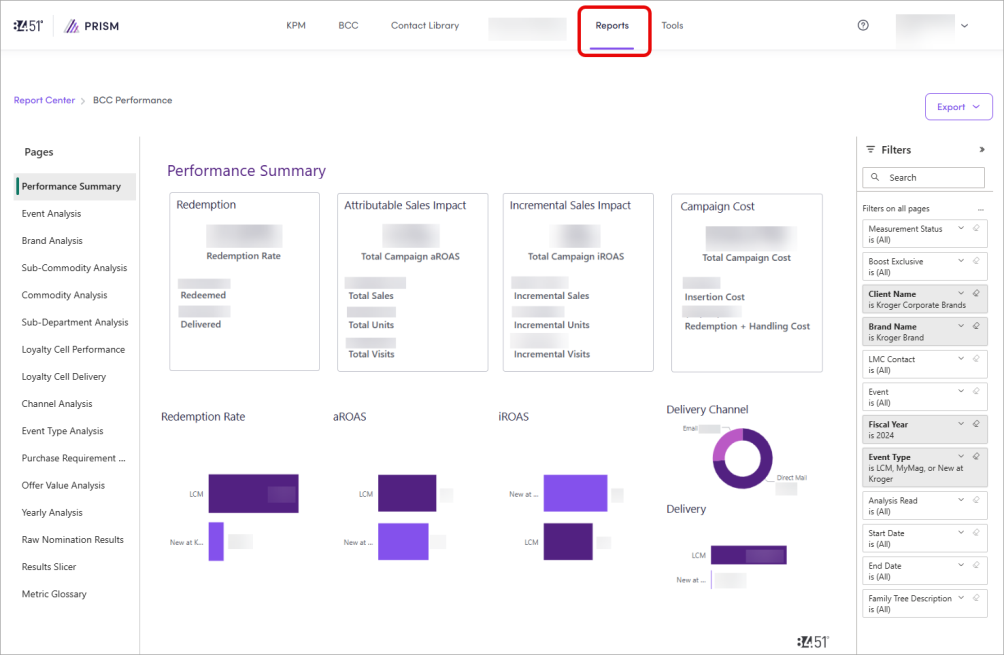Clear the Event Type filter eraser icon
This screenshot has height=655, width=1004.
pos(975,457)
